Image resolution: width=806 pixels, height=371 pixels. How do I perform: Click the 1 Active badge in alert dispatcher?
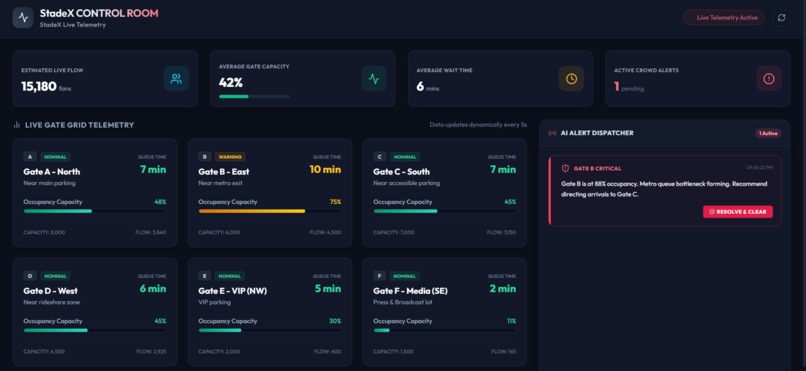768,133
